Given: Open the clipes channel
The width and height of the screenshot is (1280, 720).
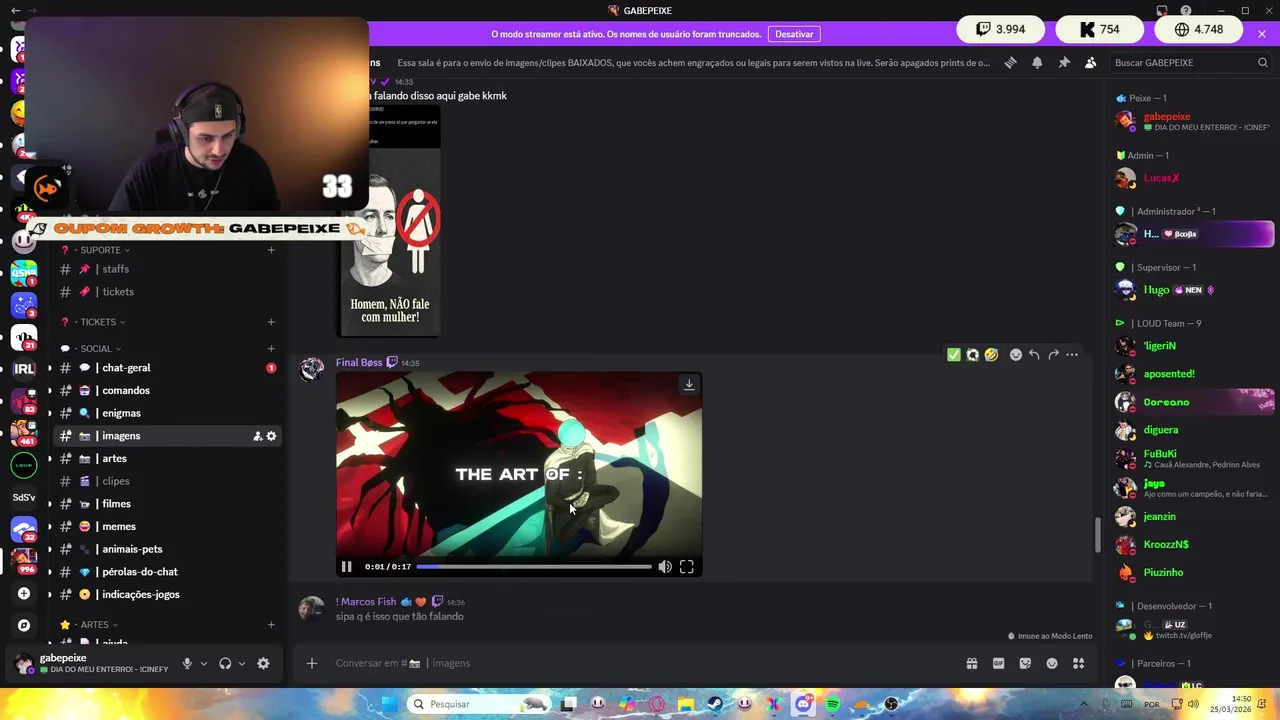Looking at the screenshot, I should pyautogui.click(x=167, y=481).
